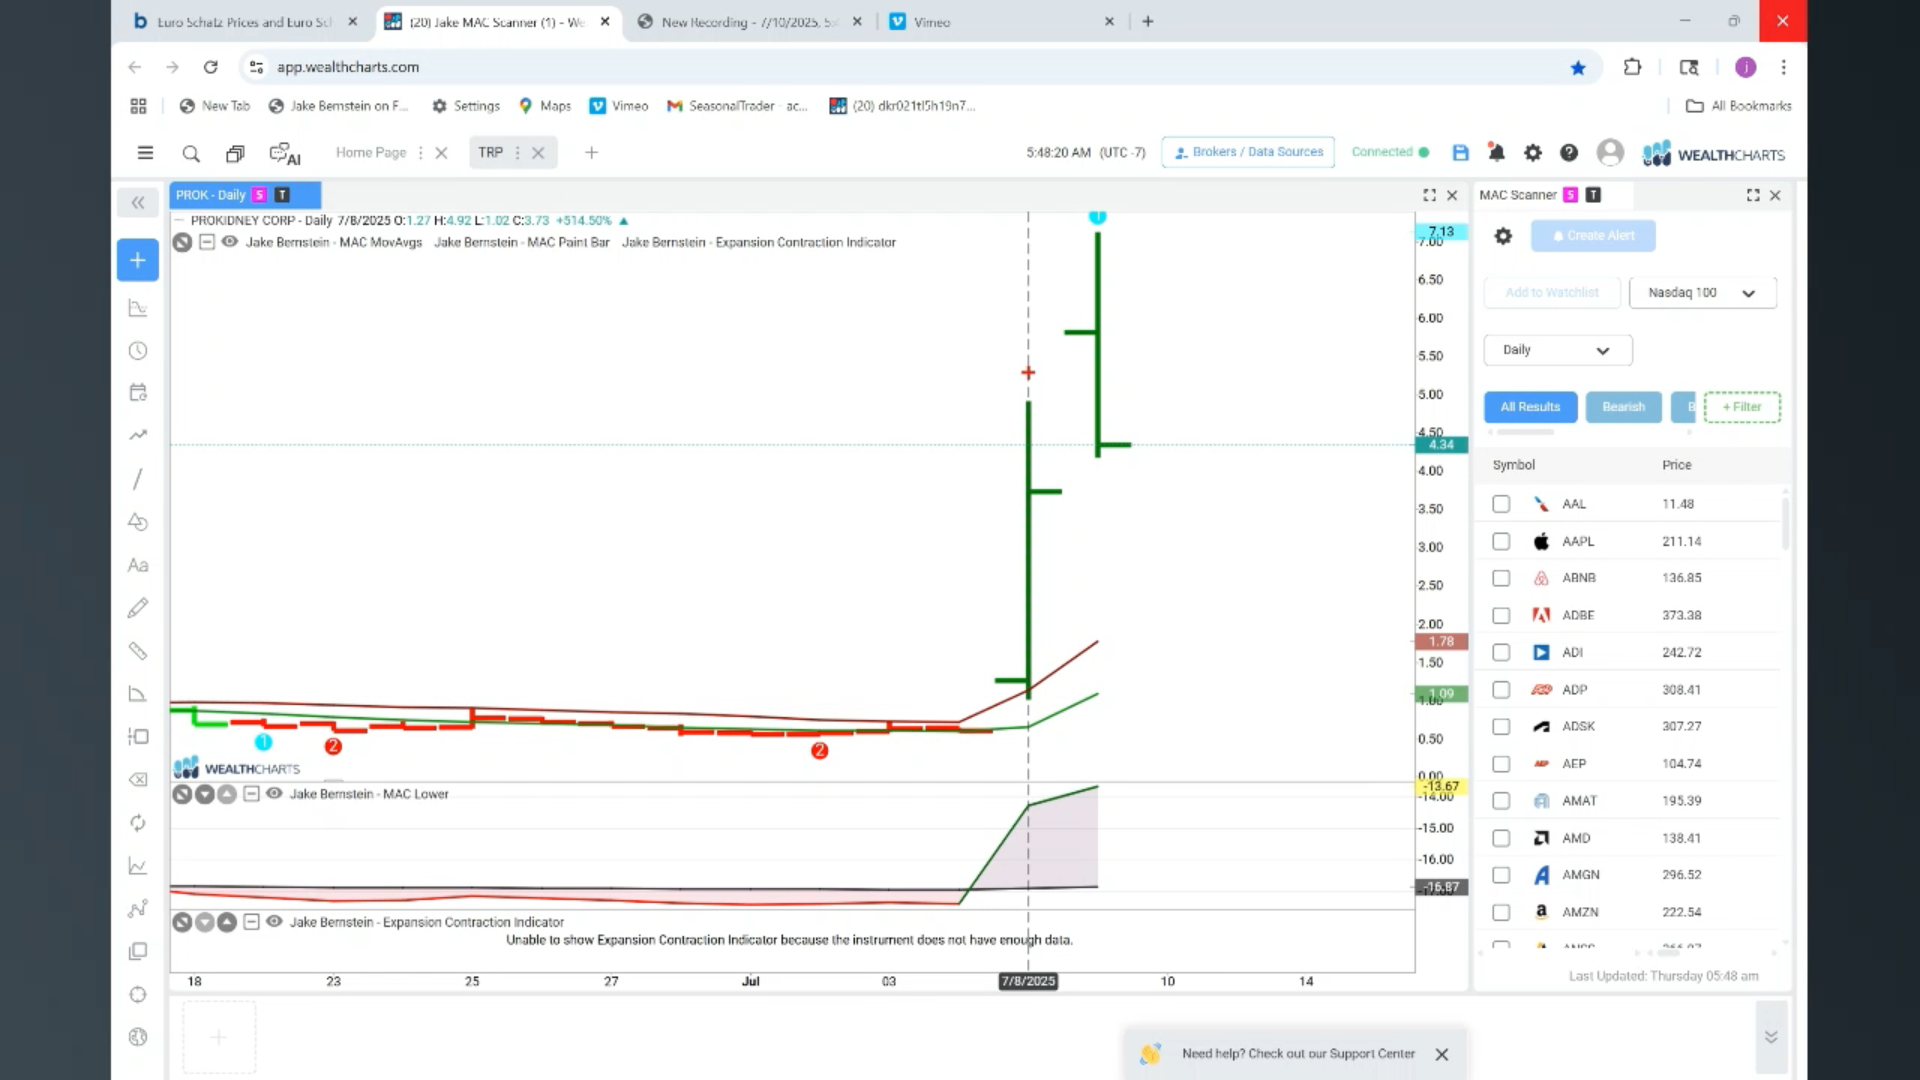Tick the AAPL checkbox

pos(1501,541)
